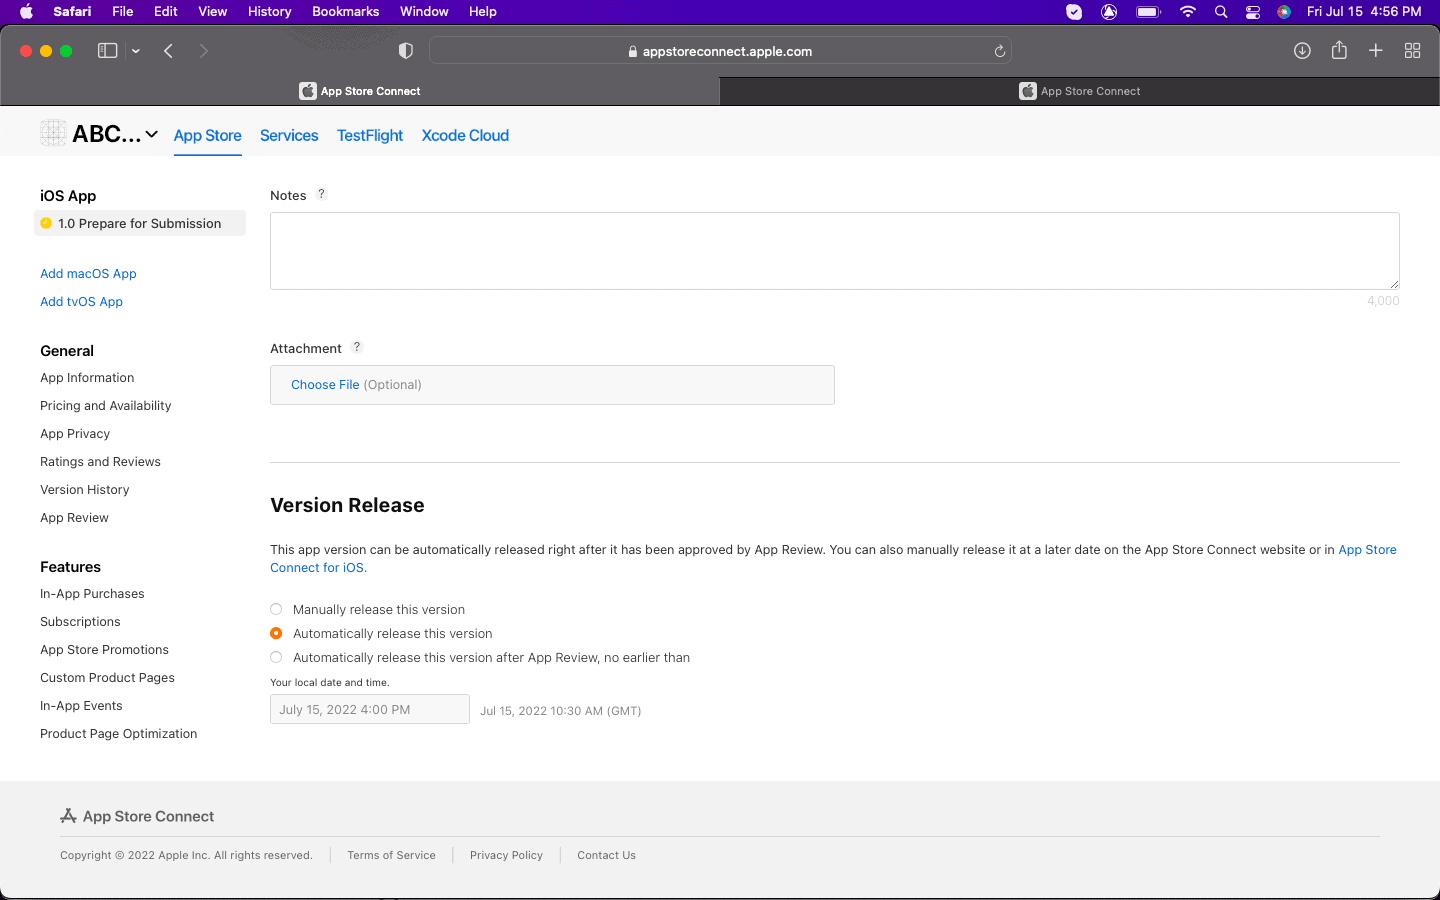1440x900 pixels.
Task: Click Add tvOS App link
Action: click(x=81, y=301)
